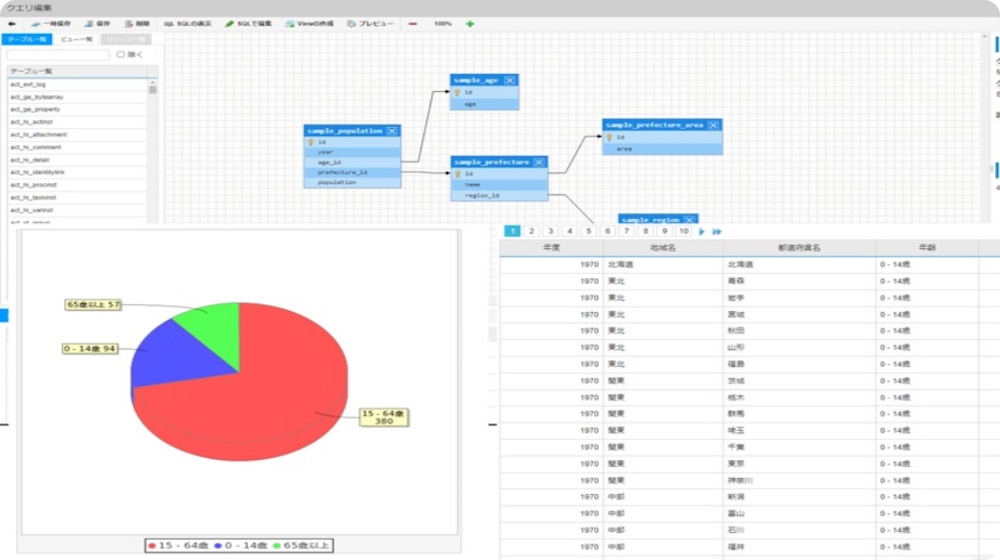
Task: Click the table search input field
Action: [58, 55]
